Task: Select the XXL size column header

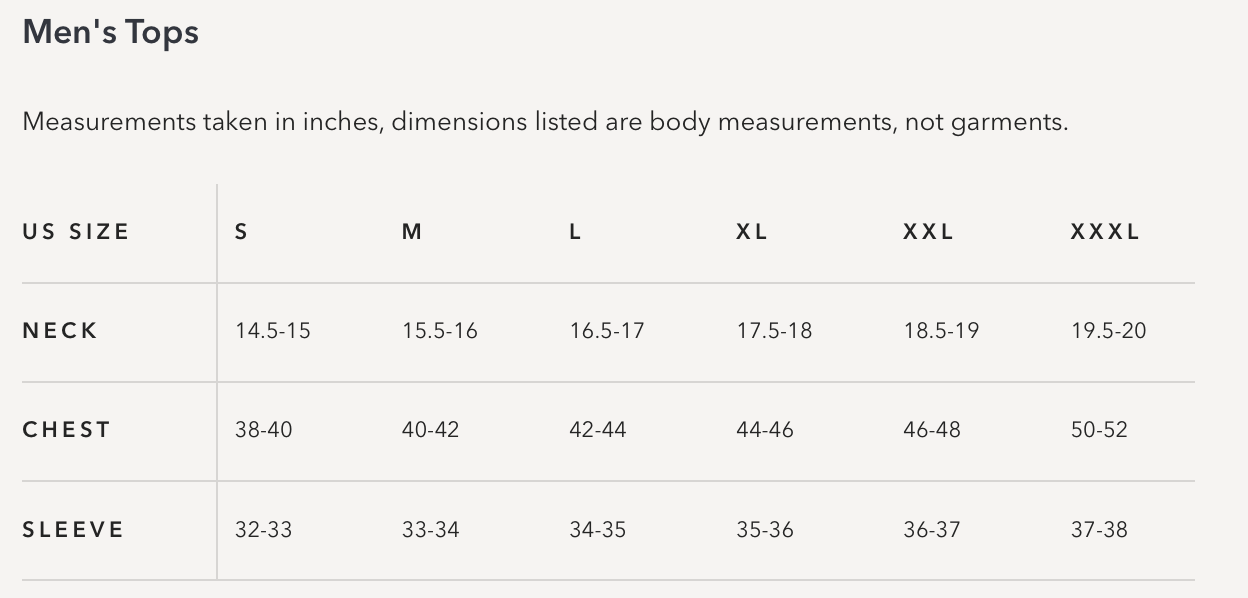Action: coord(928,232)
